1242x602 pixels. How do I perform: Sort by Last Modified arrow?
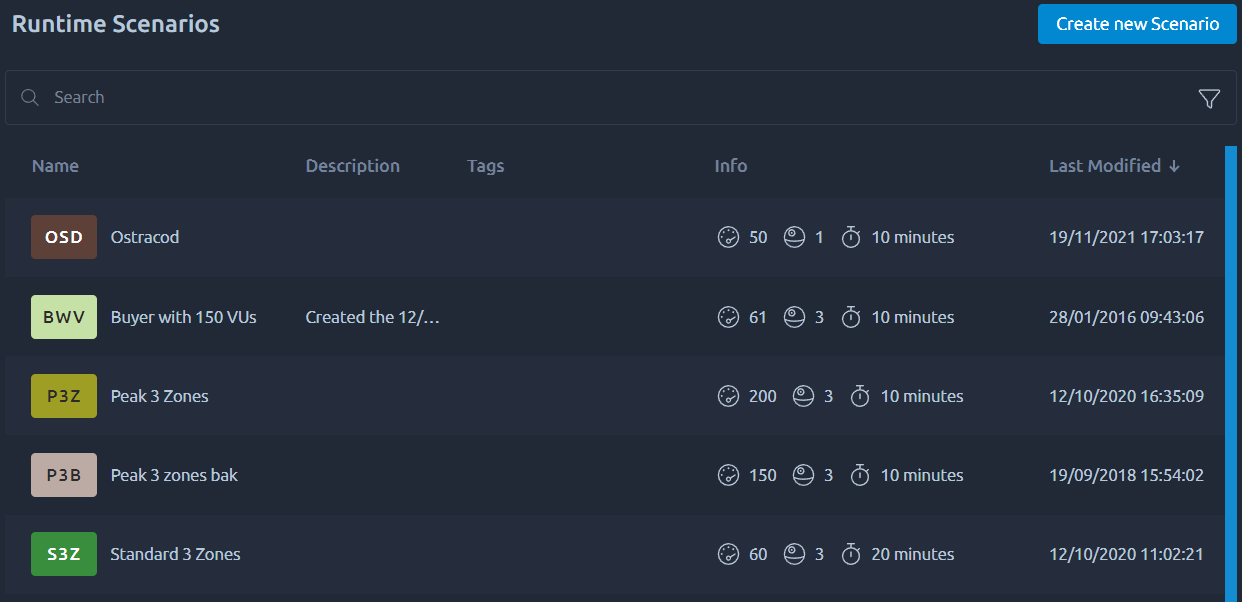coord(1174,166)
